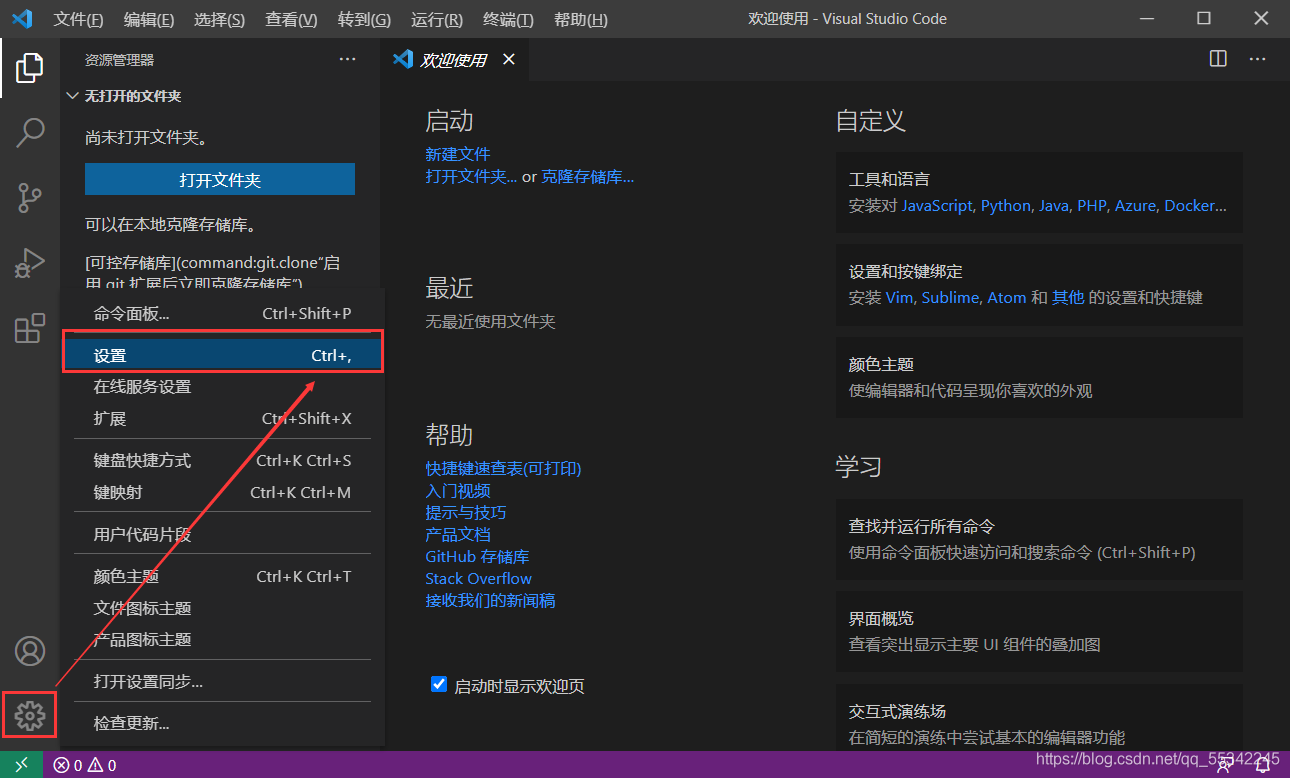Open the 帮助(H) menu
1290x778 pixels.
click(x=580, y=20)
